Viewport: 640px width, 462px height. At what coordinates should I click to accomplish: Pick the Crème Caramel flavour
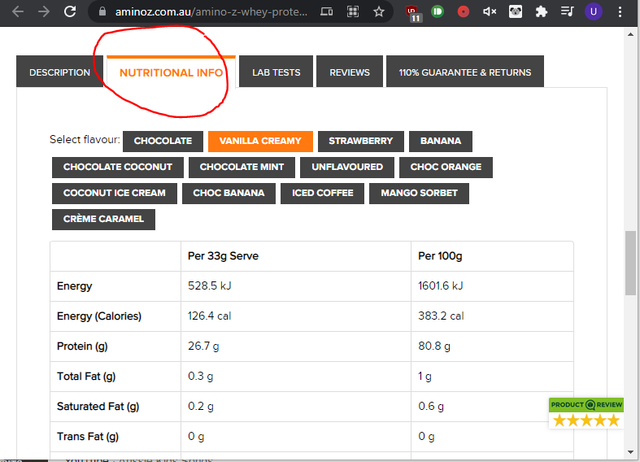click(104, 220)
